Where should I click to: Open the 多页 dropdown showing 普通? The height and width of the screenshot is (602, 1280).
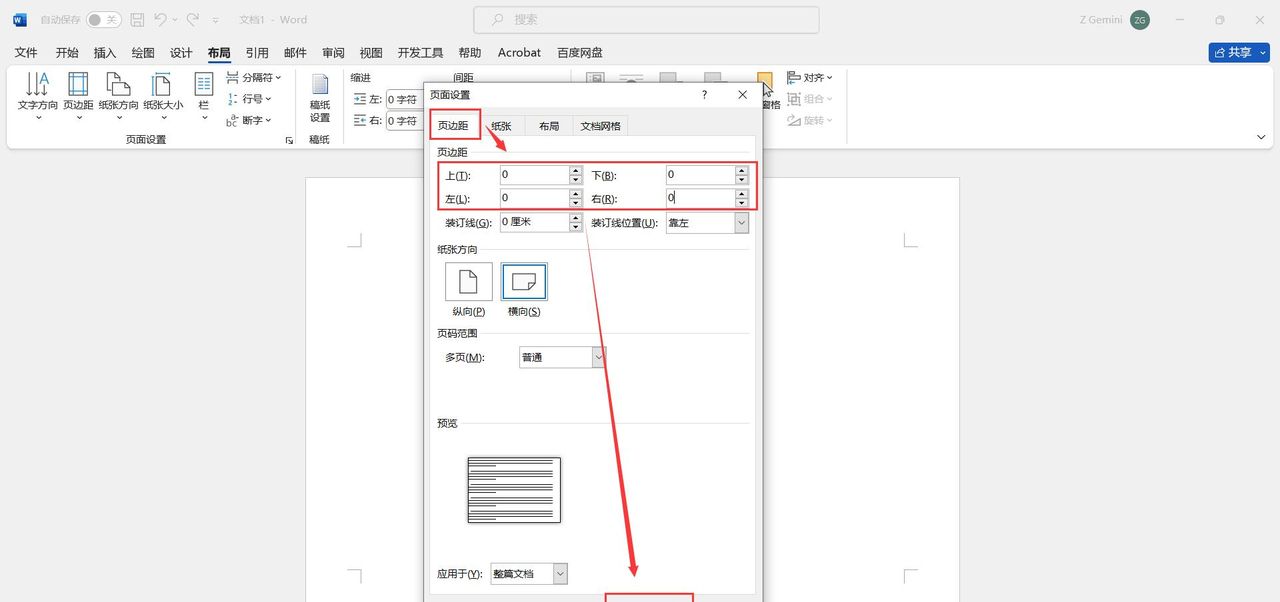click(597, 356)
